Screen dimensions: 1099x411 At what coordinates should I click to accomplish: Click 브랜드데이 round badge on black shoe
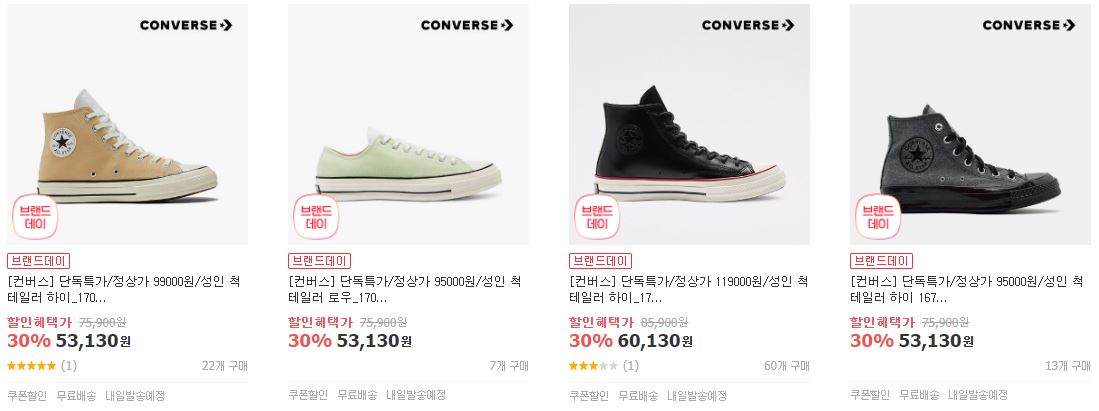[x=597, y=217]
